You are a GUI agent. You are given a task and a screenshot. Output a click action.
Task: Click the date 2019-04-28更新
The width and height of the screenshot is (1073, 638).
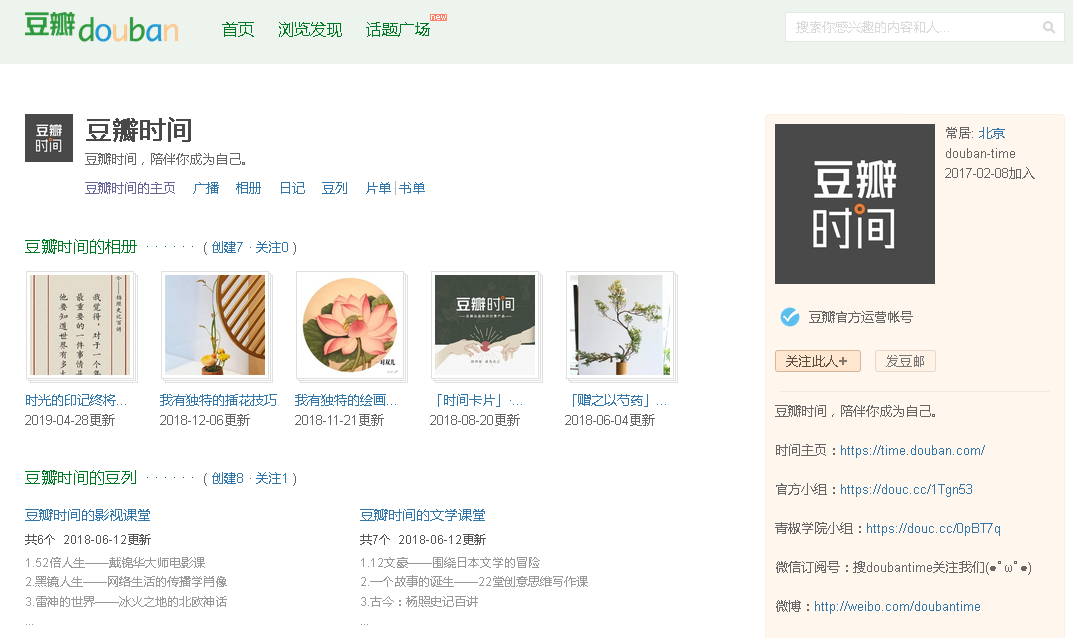pos(70,420)
